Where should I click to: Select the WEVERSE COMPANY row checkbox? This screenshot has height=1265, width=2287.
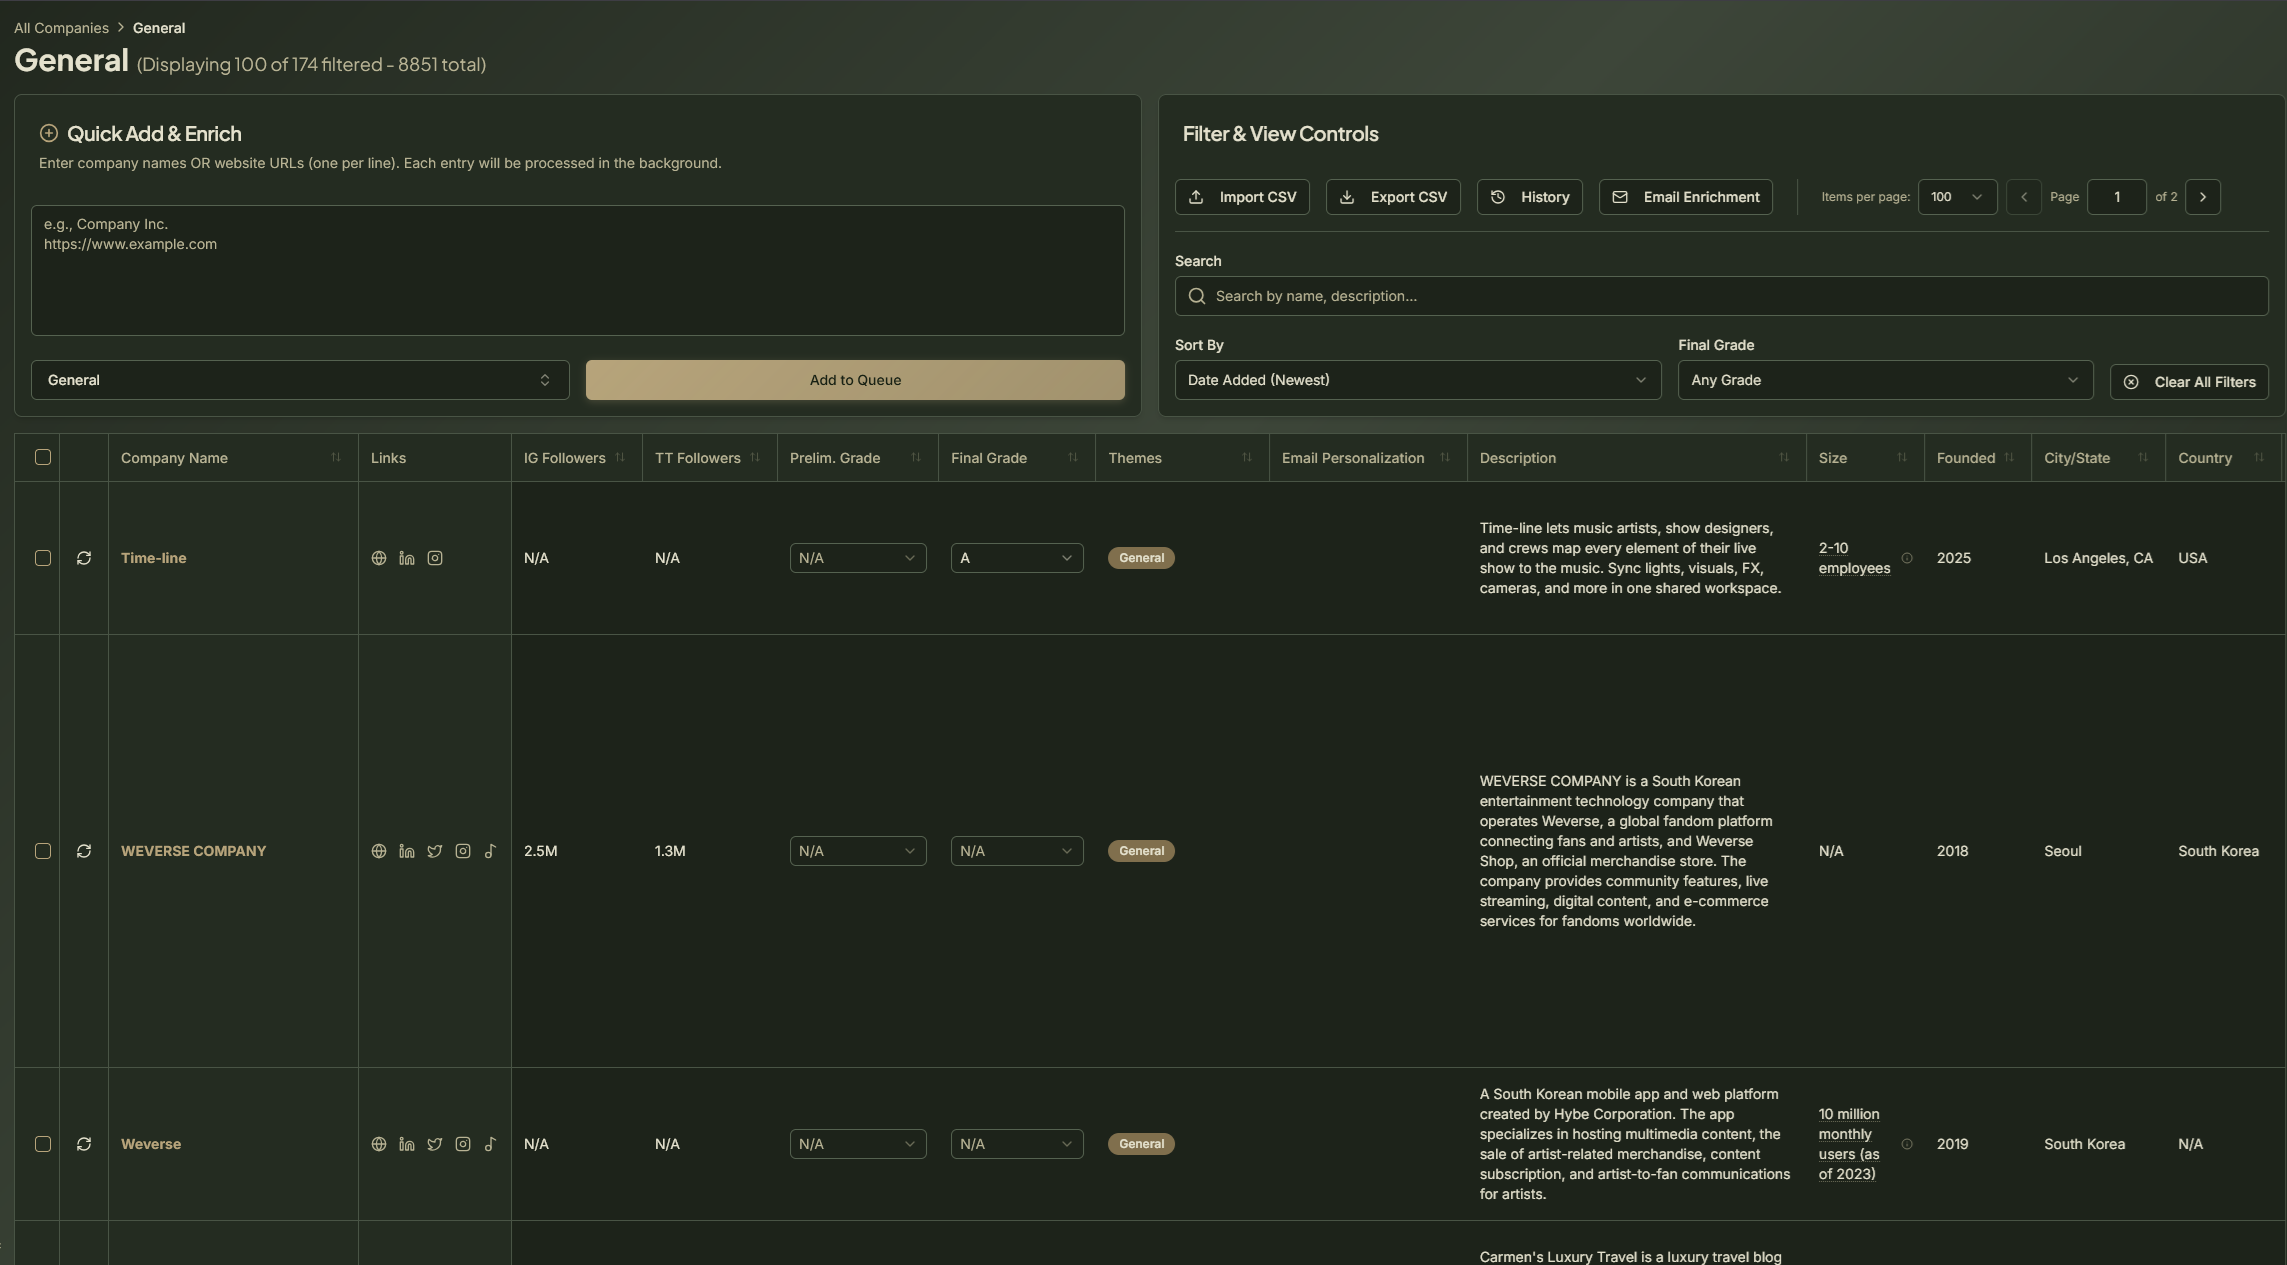tap(43, 851)
